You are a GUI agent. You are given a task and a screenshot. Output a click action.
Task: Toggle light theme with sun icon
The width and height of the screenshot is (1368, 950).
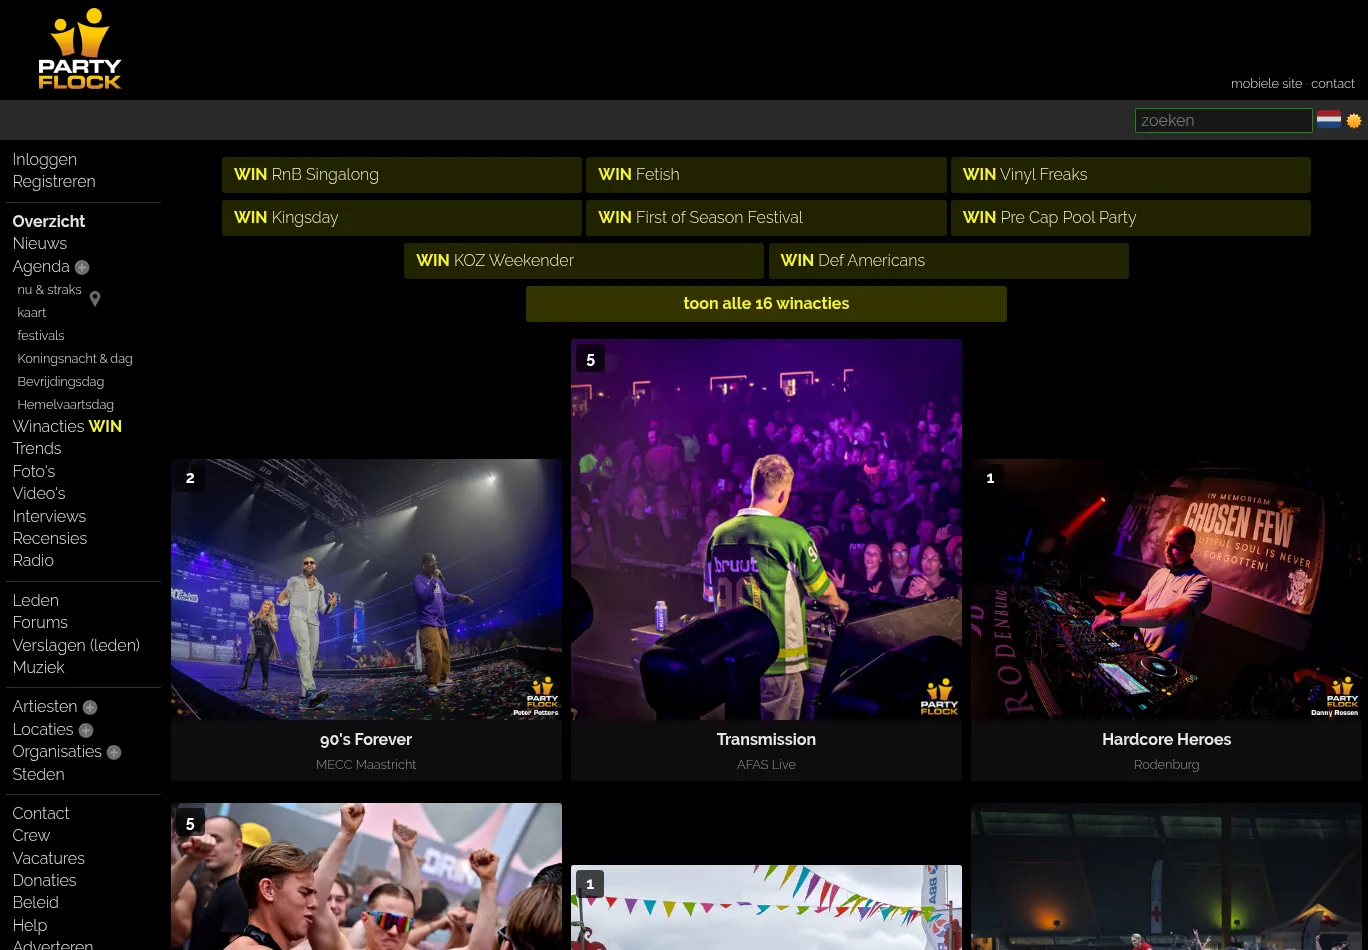1354,121
